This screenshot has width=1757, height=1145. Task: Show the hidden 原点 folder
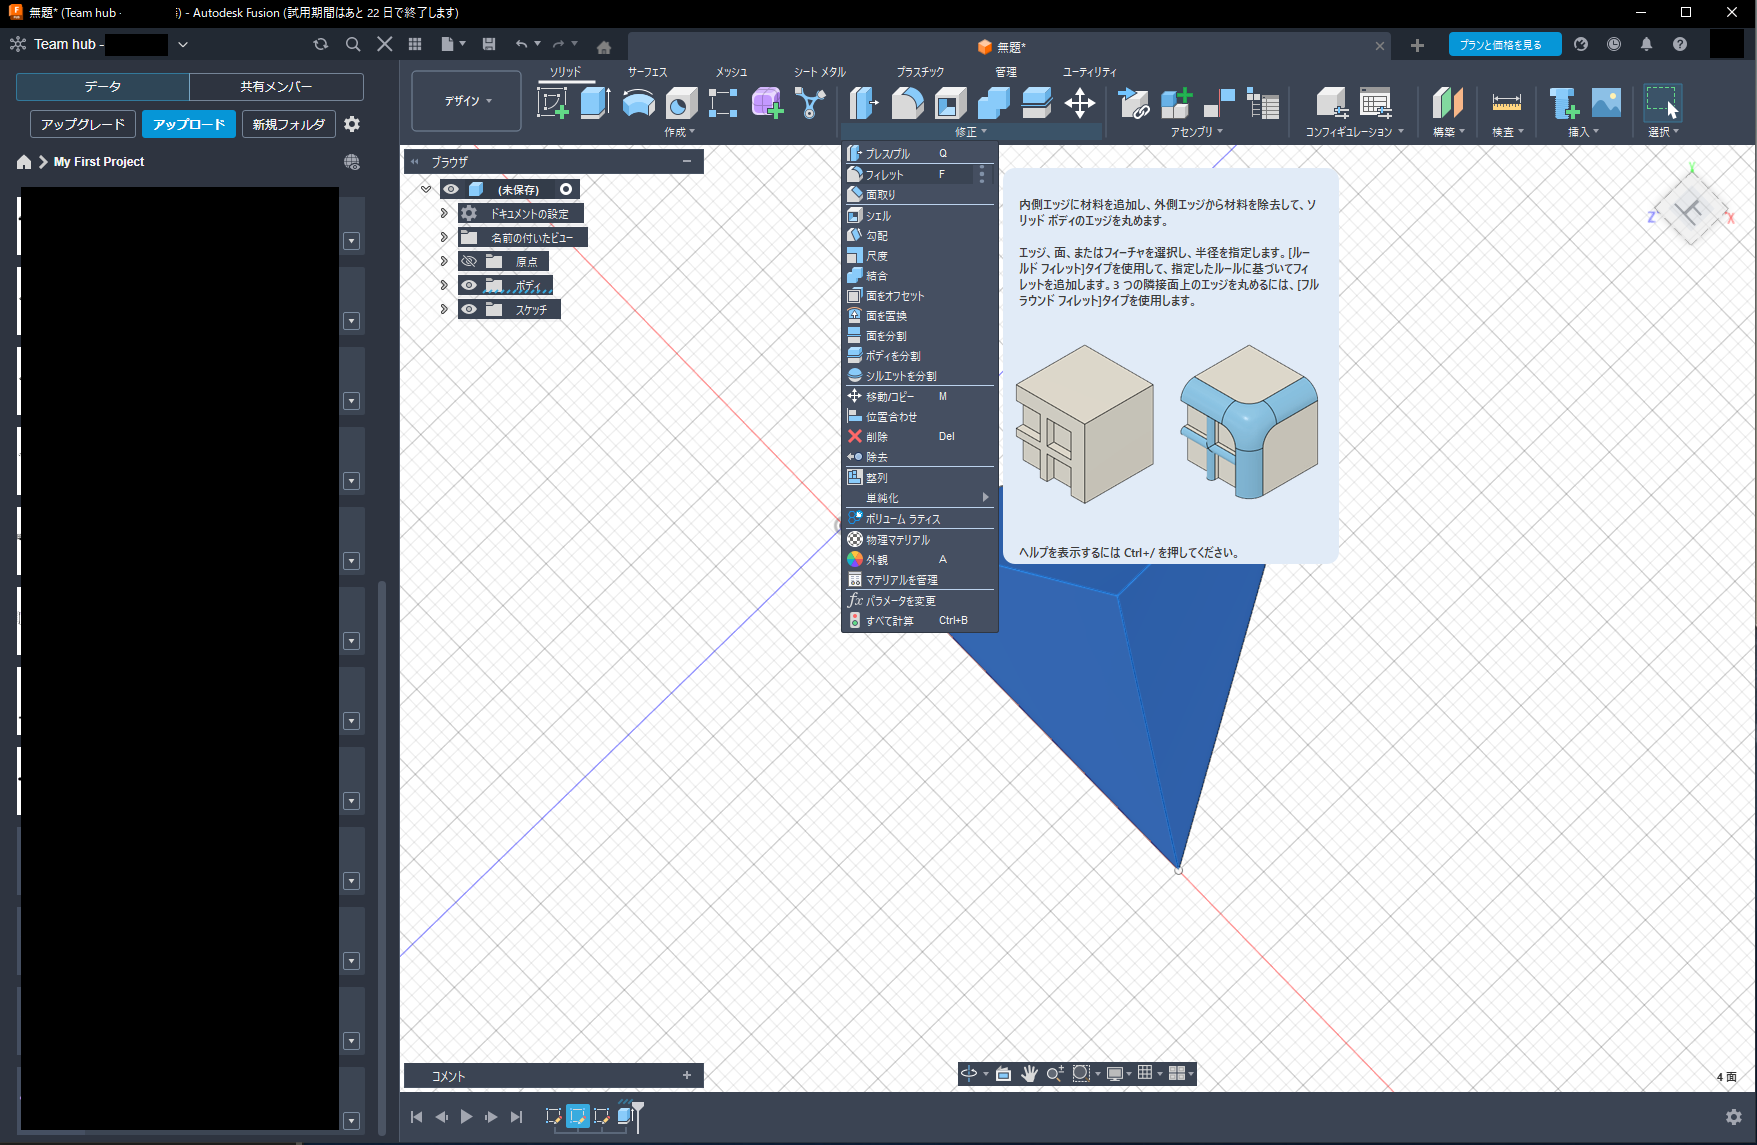469,261
